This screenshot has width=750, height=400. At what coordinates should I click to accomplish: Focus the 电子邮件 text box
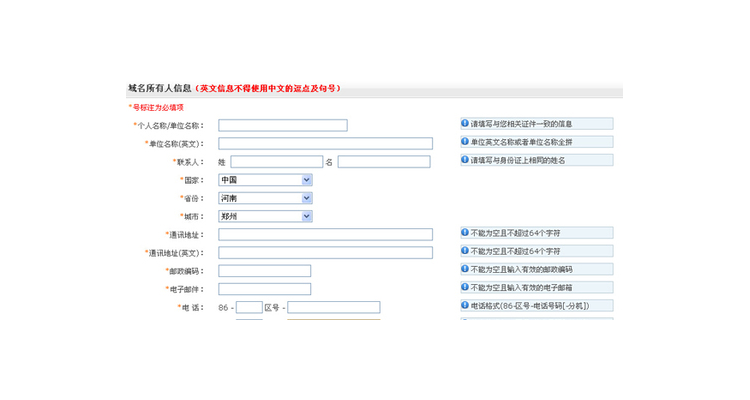[x=265, y=289]
